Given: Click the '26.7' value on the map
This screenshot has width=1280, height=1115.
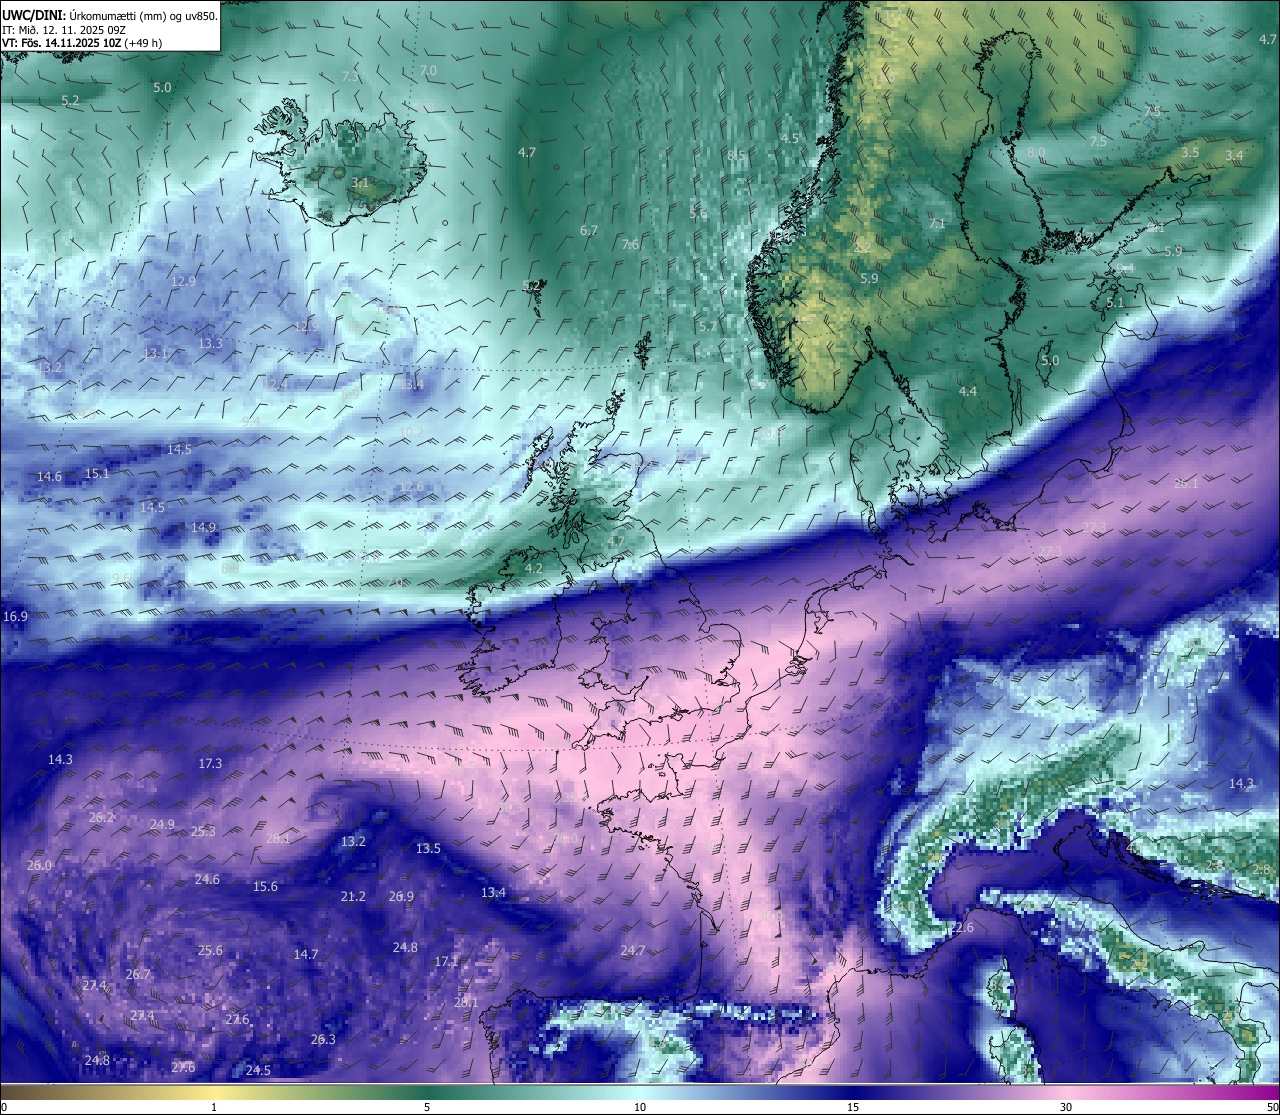Looking at the screenshot, I should pos(138,975).
